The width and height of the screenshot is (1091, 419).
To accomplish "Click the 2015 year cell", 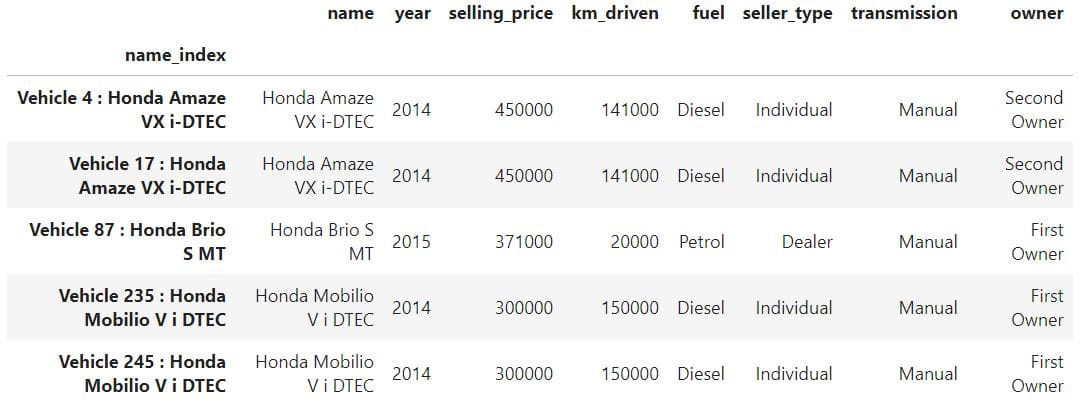I will coord(411,242).
